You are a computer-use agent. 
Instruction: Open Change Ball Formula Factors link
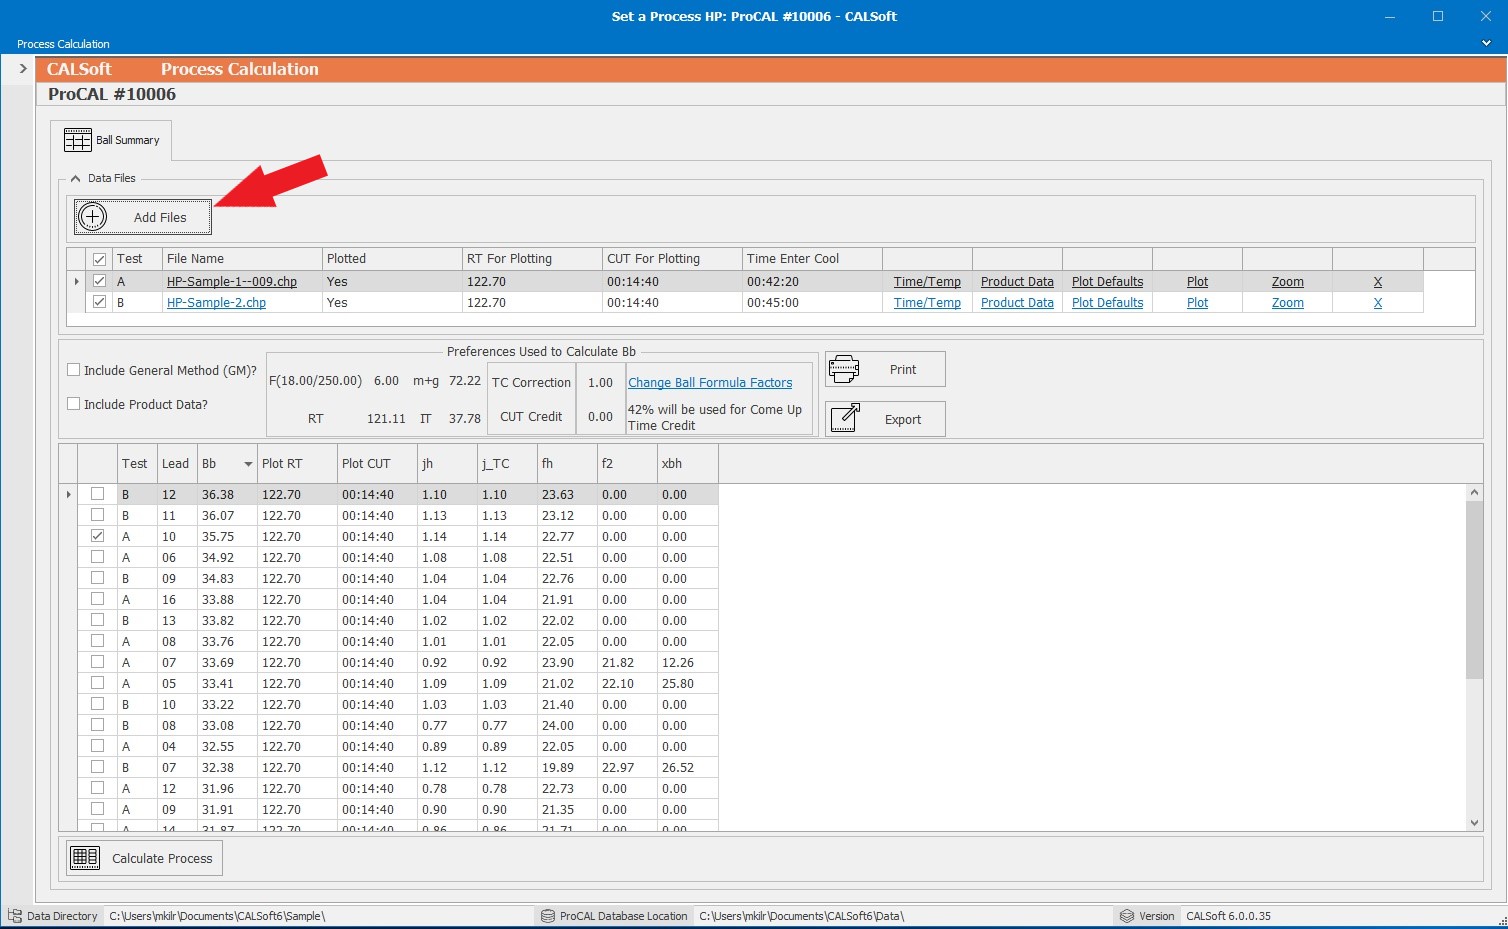click(710, 383)
